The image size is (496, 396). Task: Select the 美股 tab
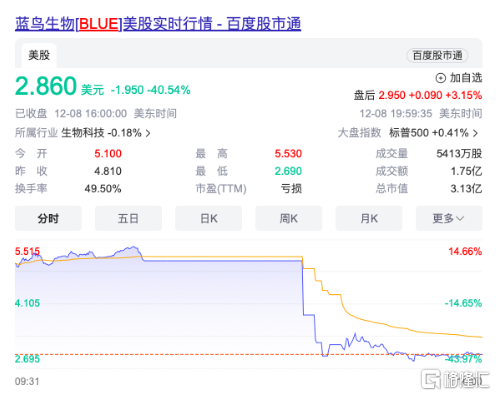click(39, 55)
